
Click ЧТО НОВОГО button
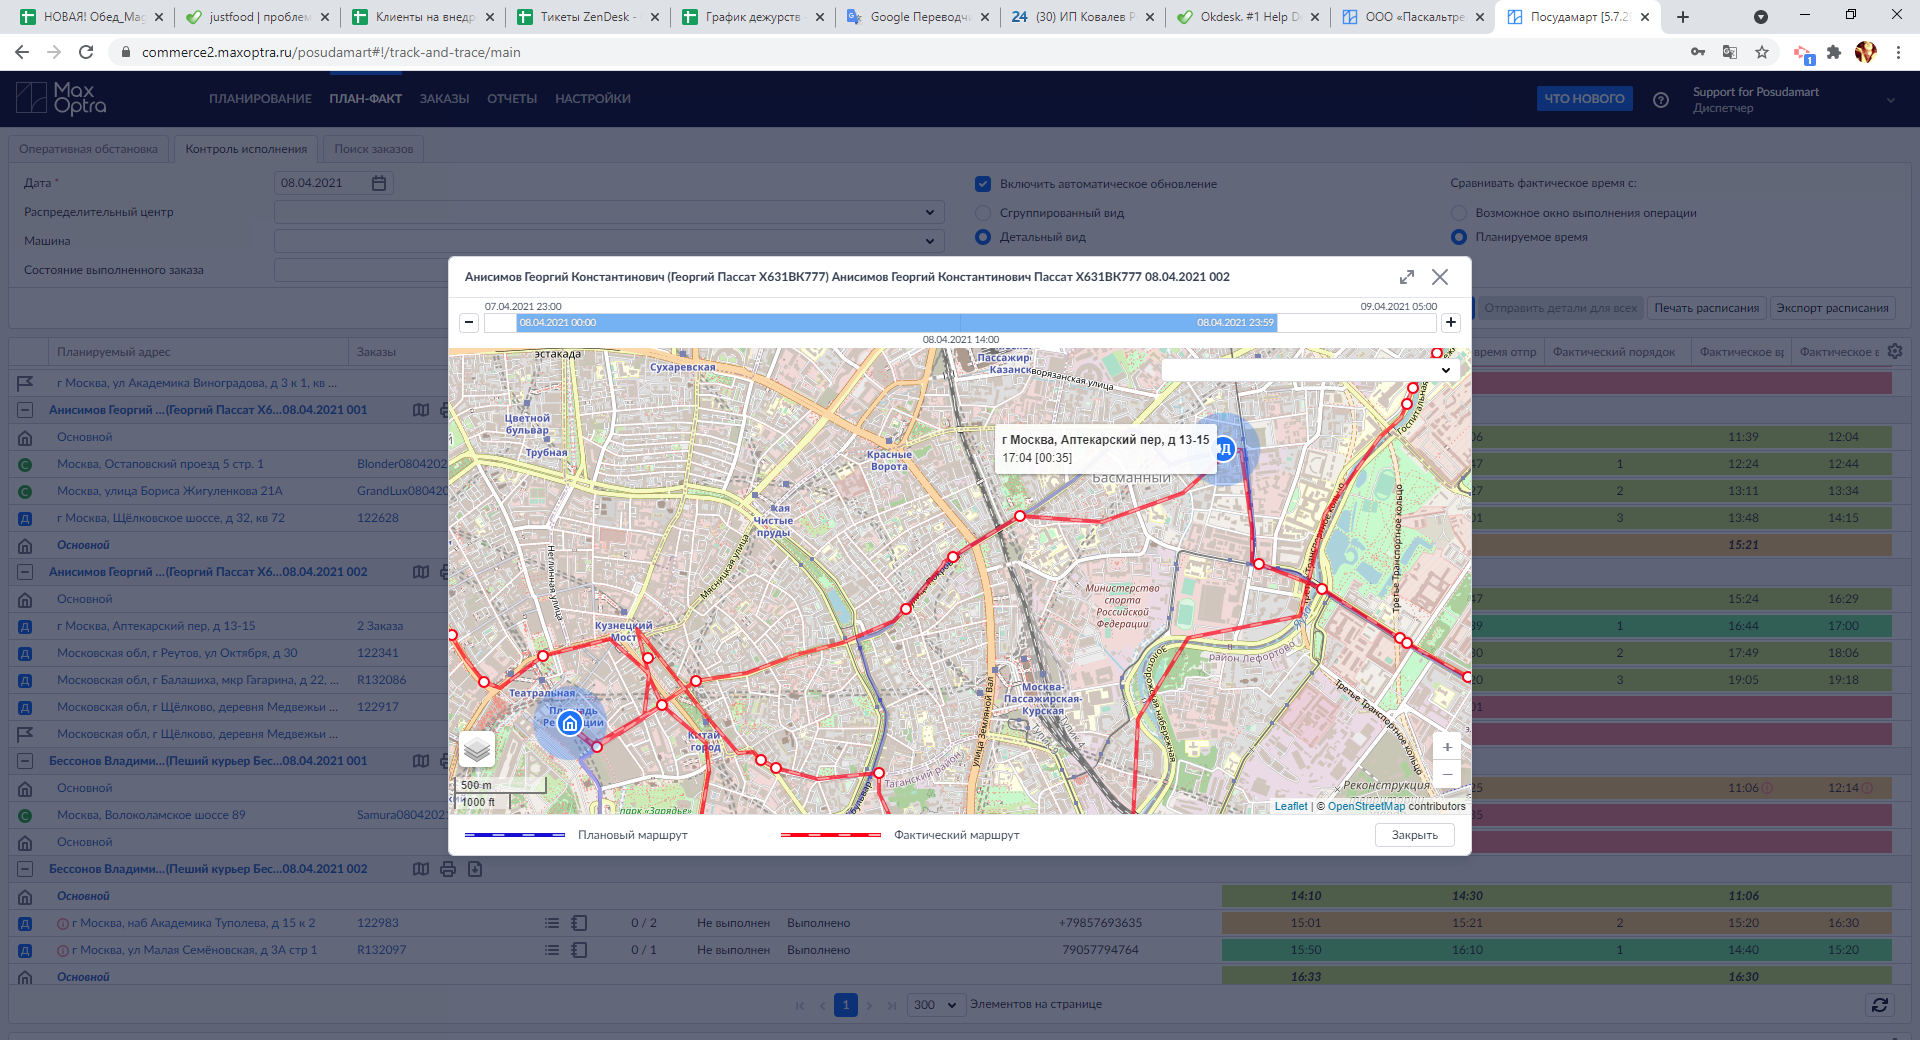[x=1584, y=99]
